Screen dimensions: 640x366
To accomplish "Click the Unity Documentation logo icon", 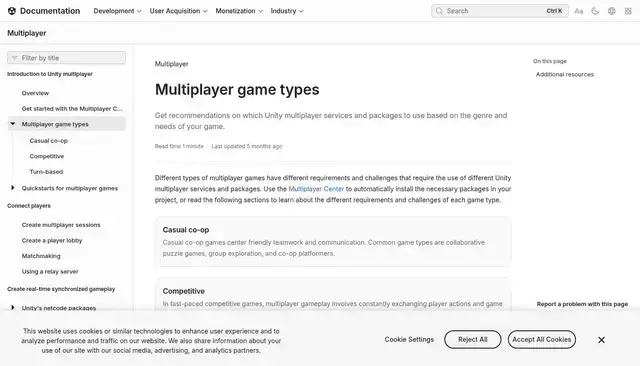I will [12, 11].
